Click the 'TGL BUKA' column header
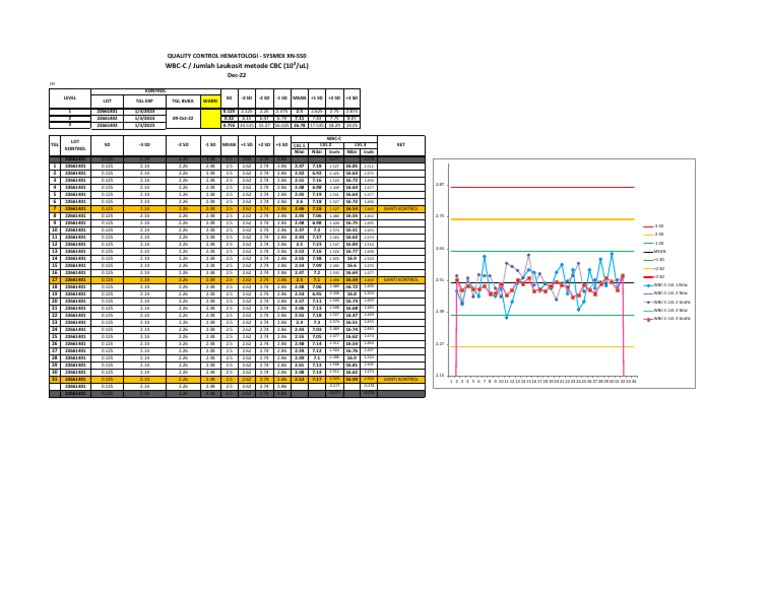The height and width of the screenshot is (593, 768). pyautogui.click(x=183, y=101)
